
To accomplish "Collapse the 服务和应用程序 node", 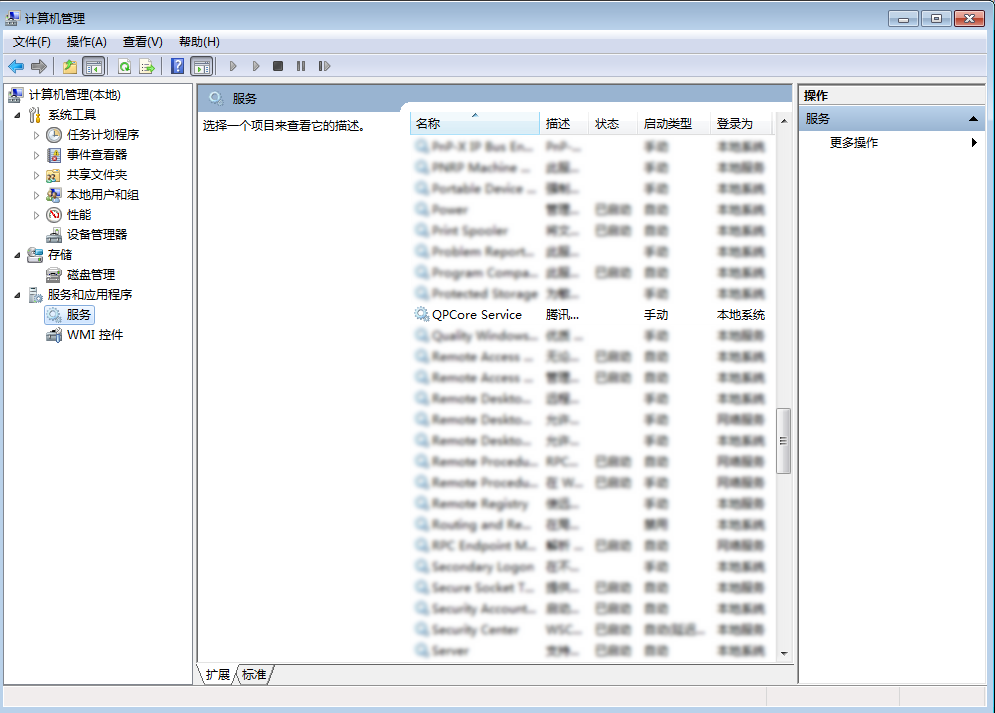I will (x=18, y=295).
